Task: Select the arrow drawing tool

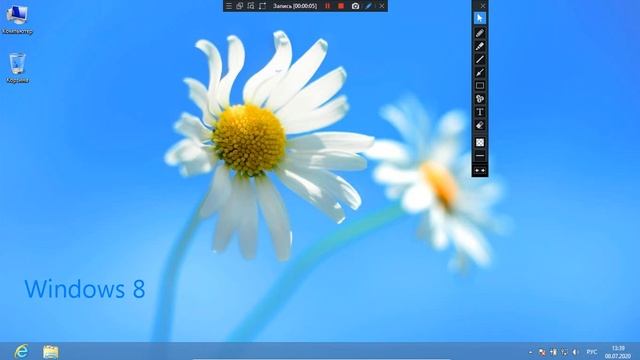Action: 480,72
